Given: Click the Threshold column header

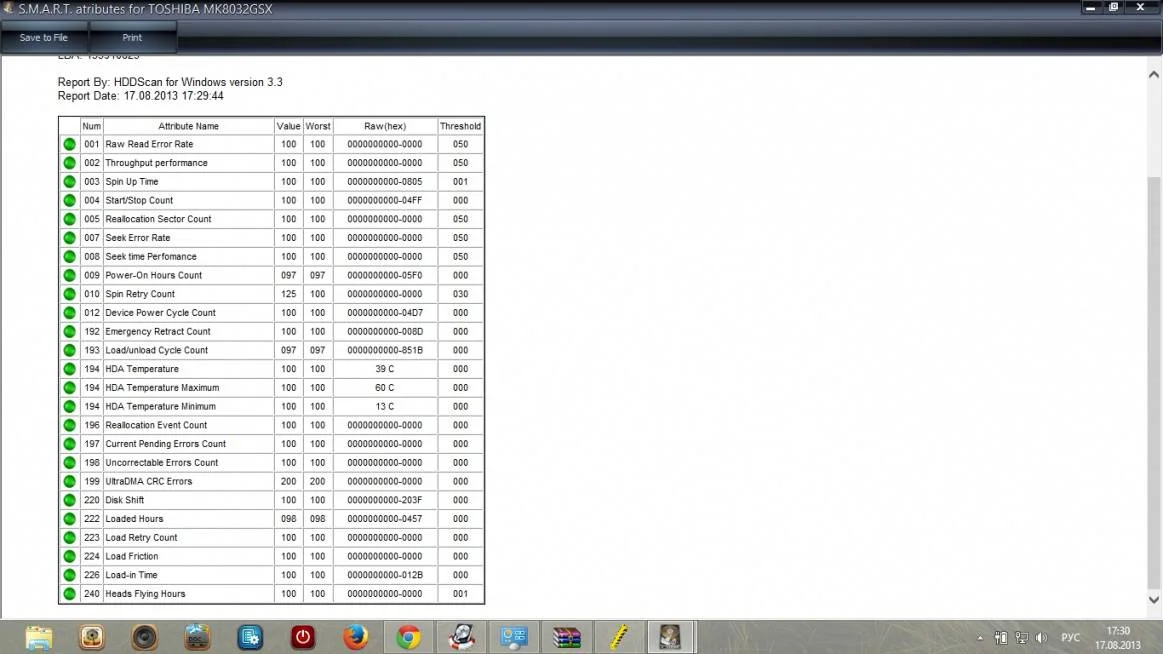Looking at the screenshot, I should pyautogui.click(x=460, y=126).
